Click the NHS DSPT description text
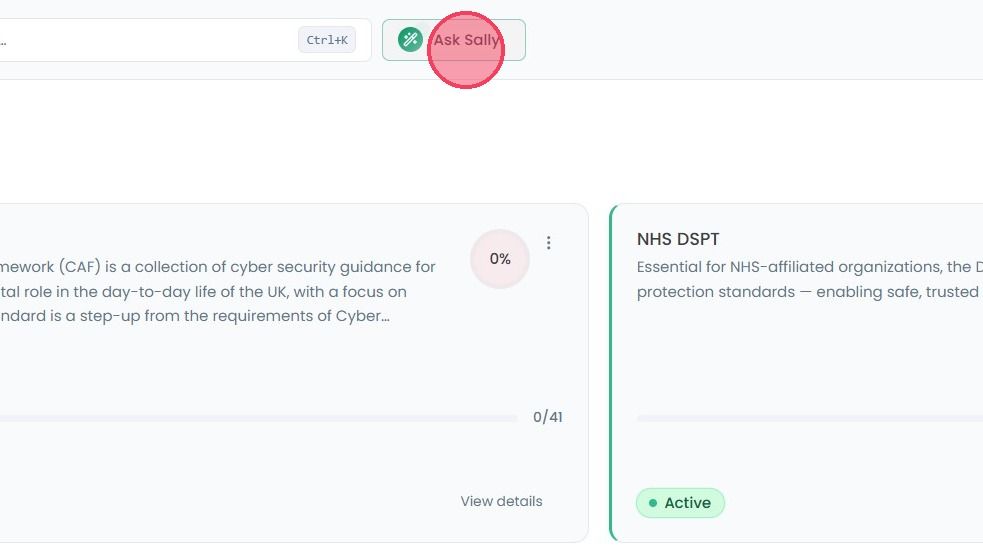The height and width of the screenshot is (549, 983). coord(809,279)
